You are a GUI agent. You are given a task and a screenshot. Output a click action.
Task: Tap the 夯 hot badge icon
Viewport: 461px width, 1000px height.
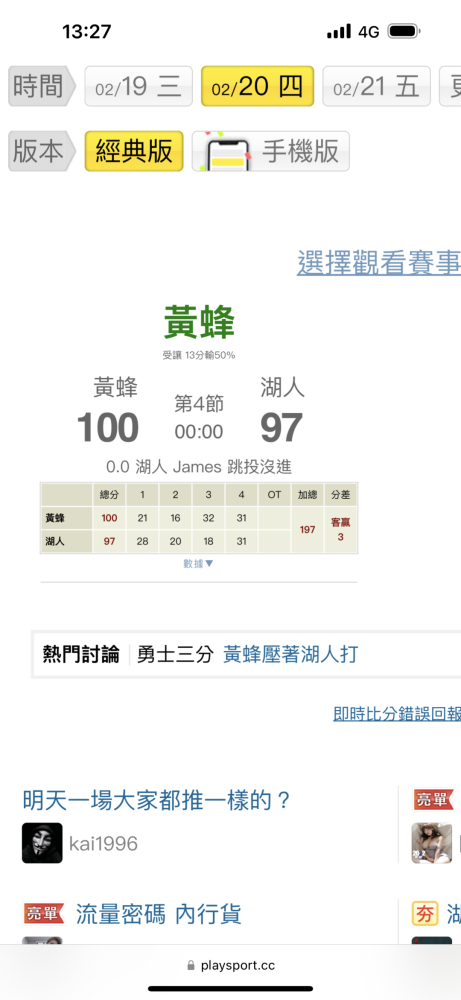(x=425, y=913)
